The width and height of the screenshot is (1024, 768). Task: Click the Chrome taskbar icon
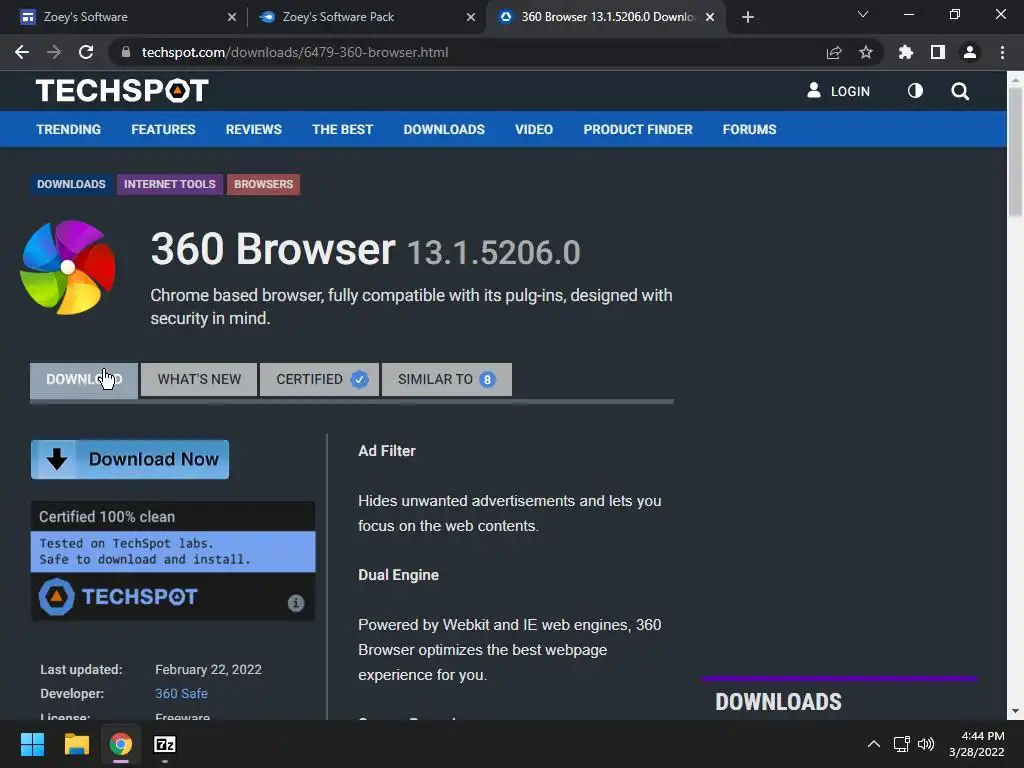pyautogui.click(x=121, y=744)
